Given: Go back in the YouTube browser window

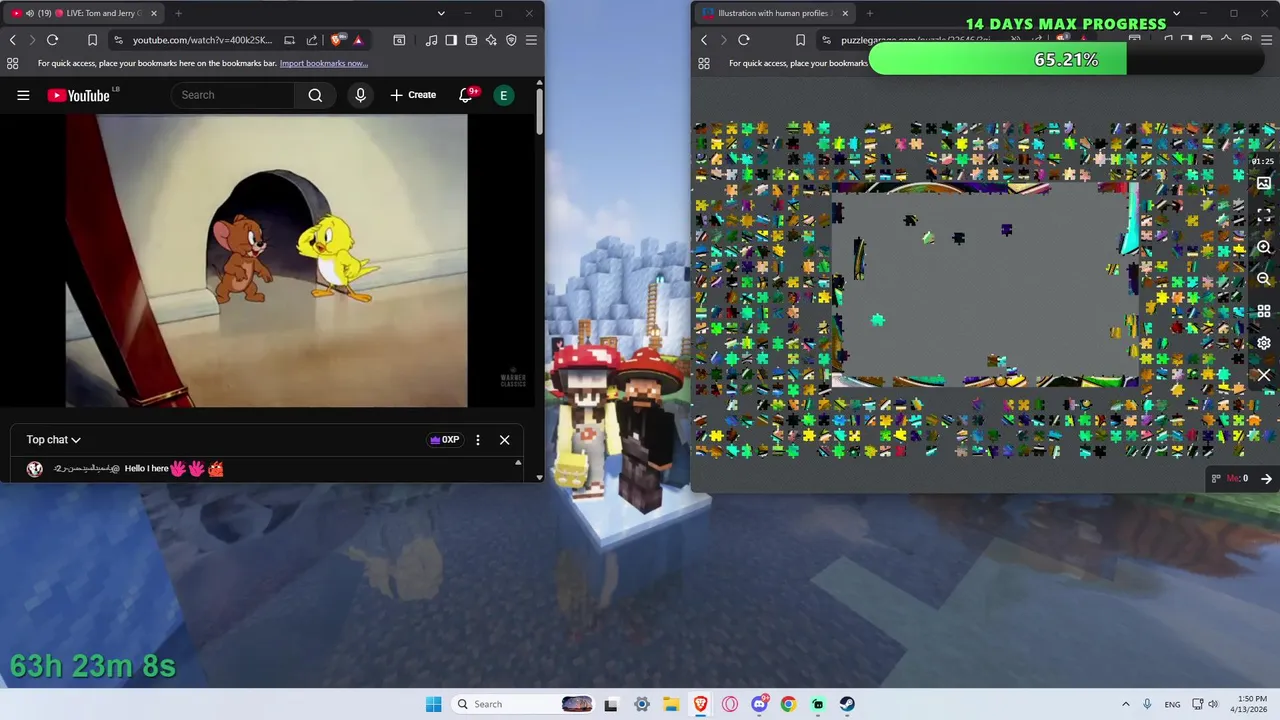Looking at the screenshot, I should (12, 40).
